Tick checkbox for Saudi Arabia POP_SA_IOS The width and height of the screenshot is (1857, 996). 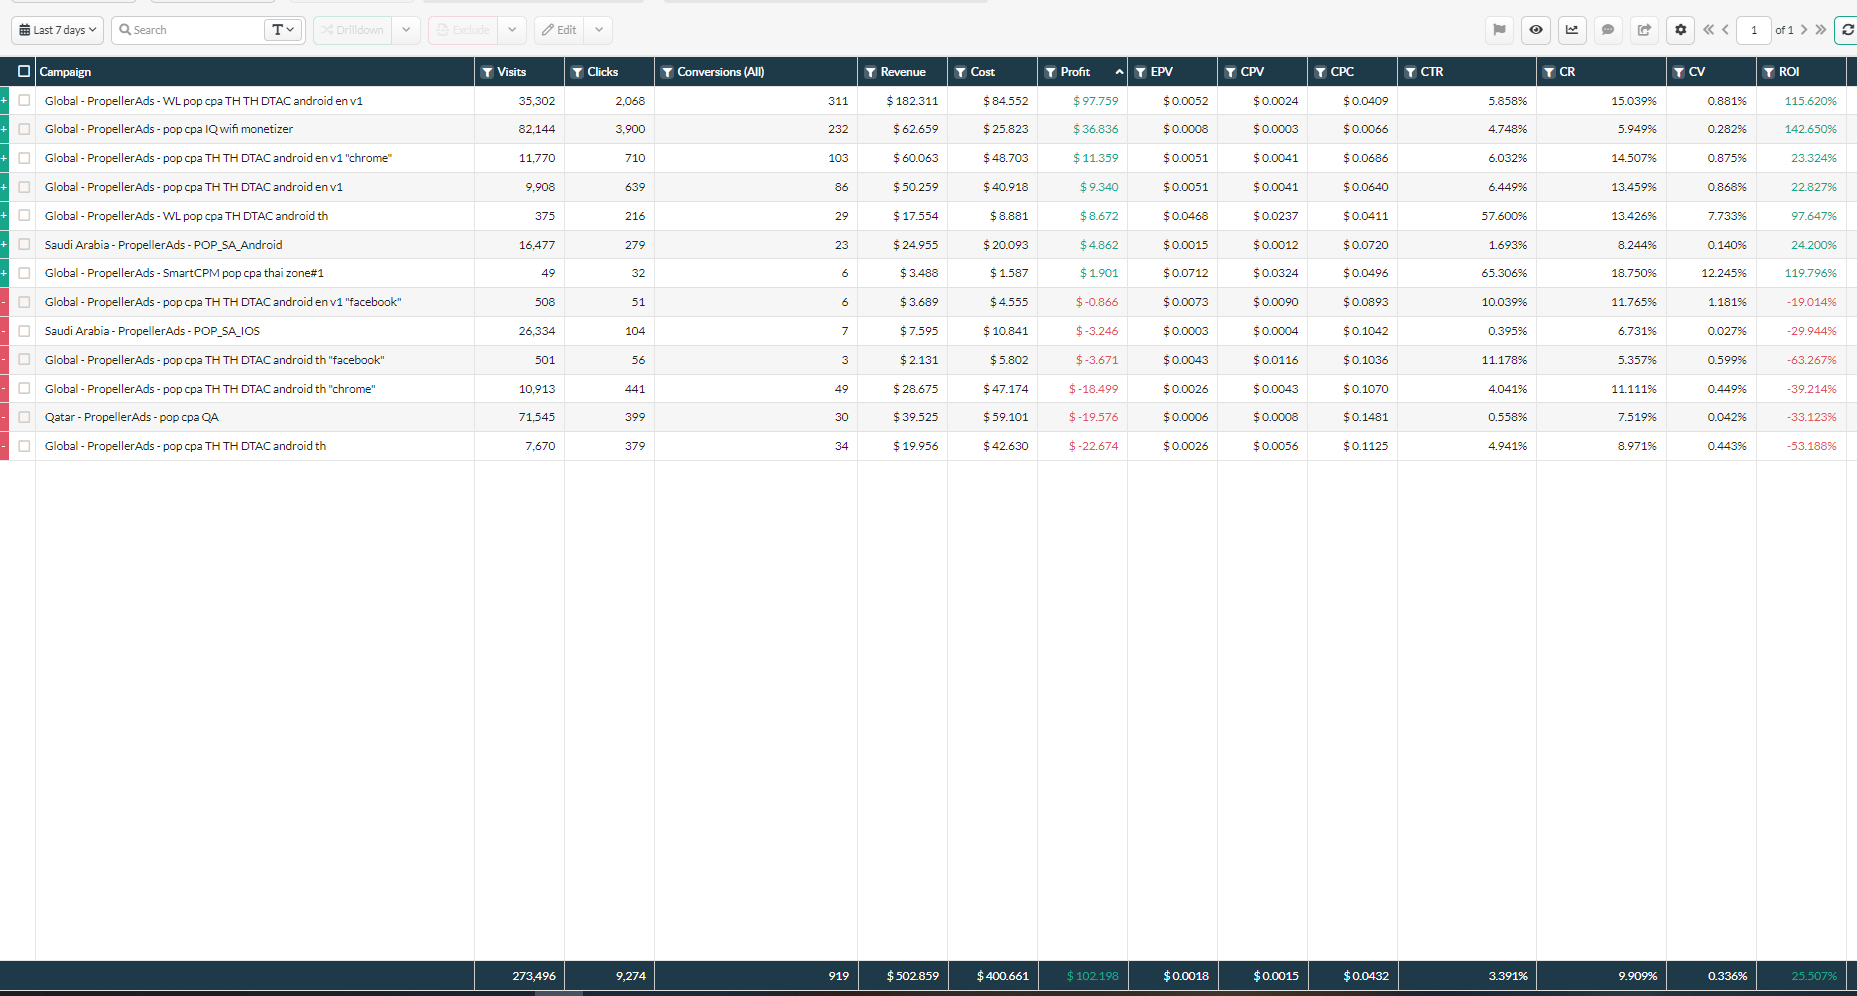tap(24, 331)
